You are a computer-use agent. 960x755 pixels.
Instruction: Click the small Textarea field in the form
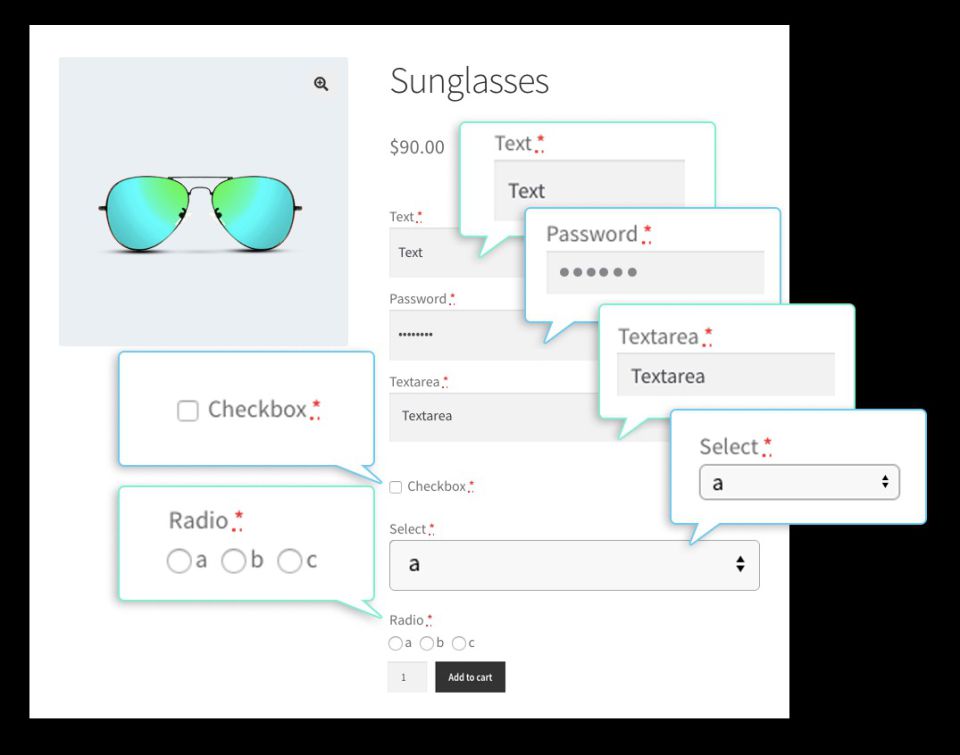click(490, 416)
